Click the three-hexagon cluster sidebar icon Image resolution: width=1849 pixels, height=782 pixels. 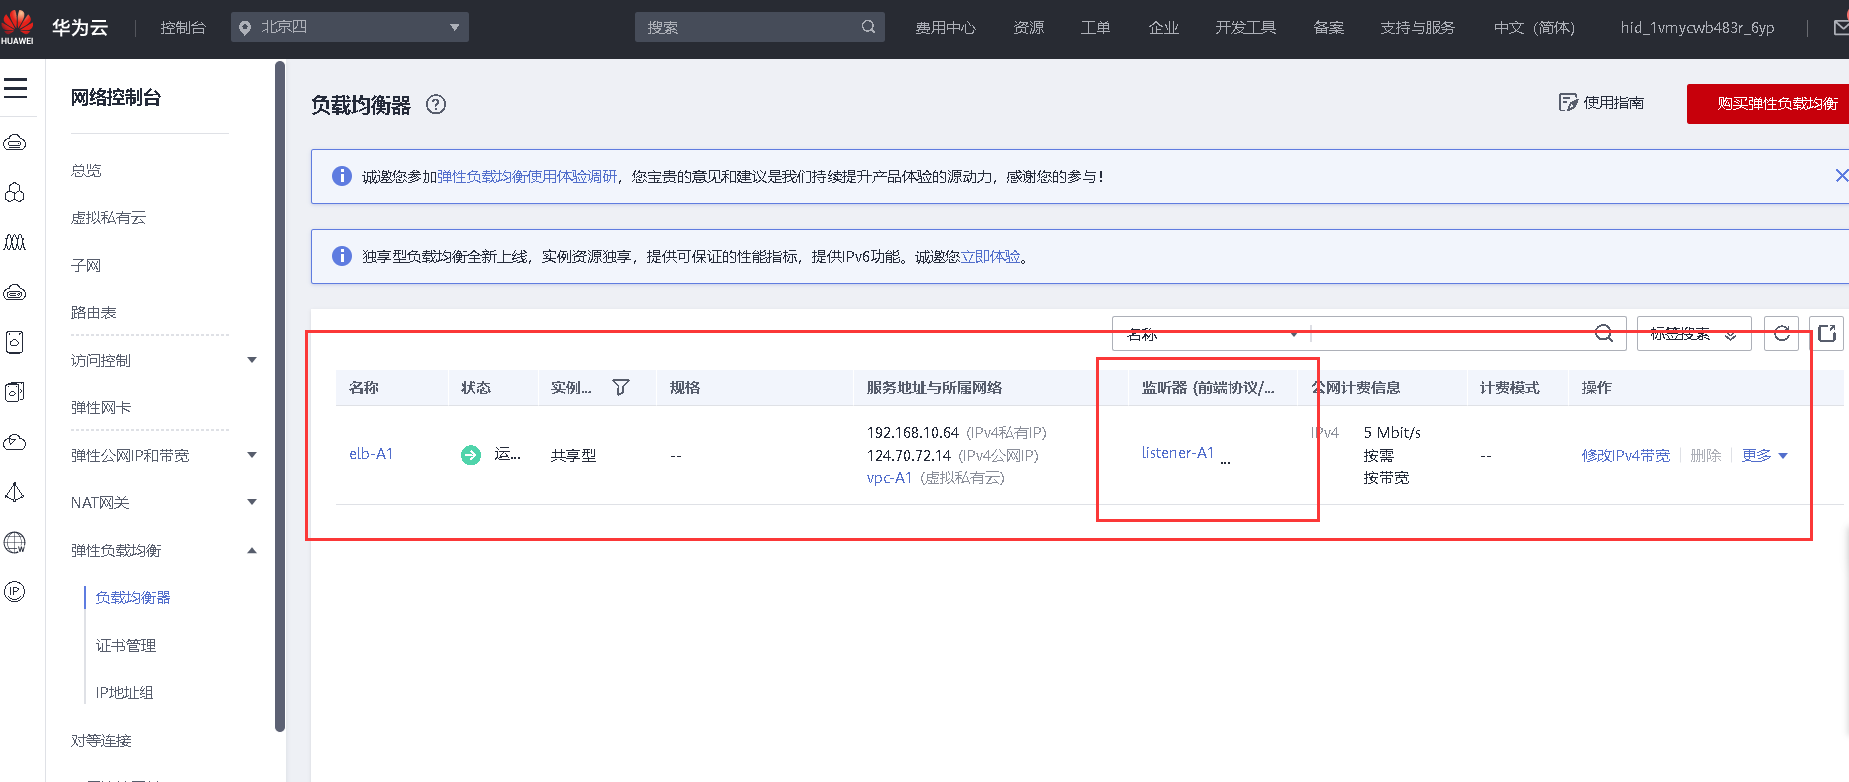[15, 192]
